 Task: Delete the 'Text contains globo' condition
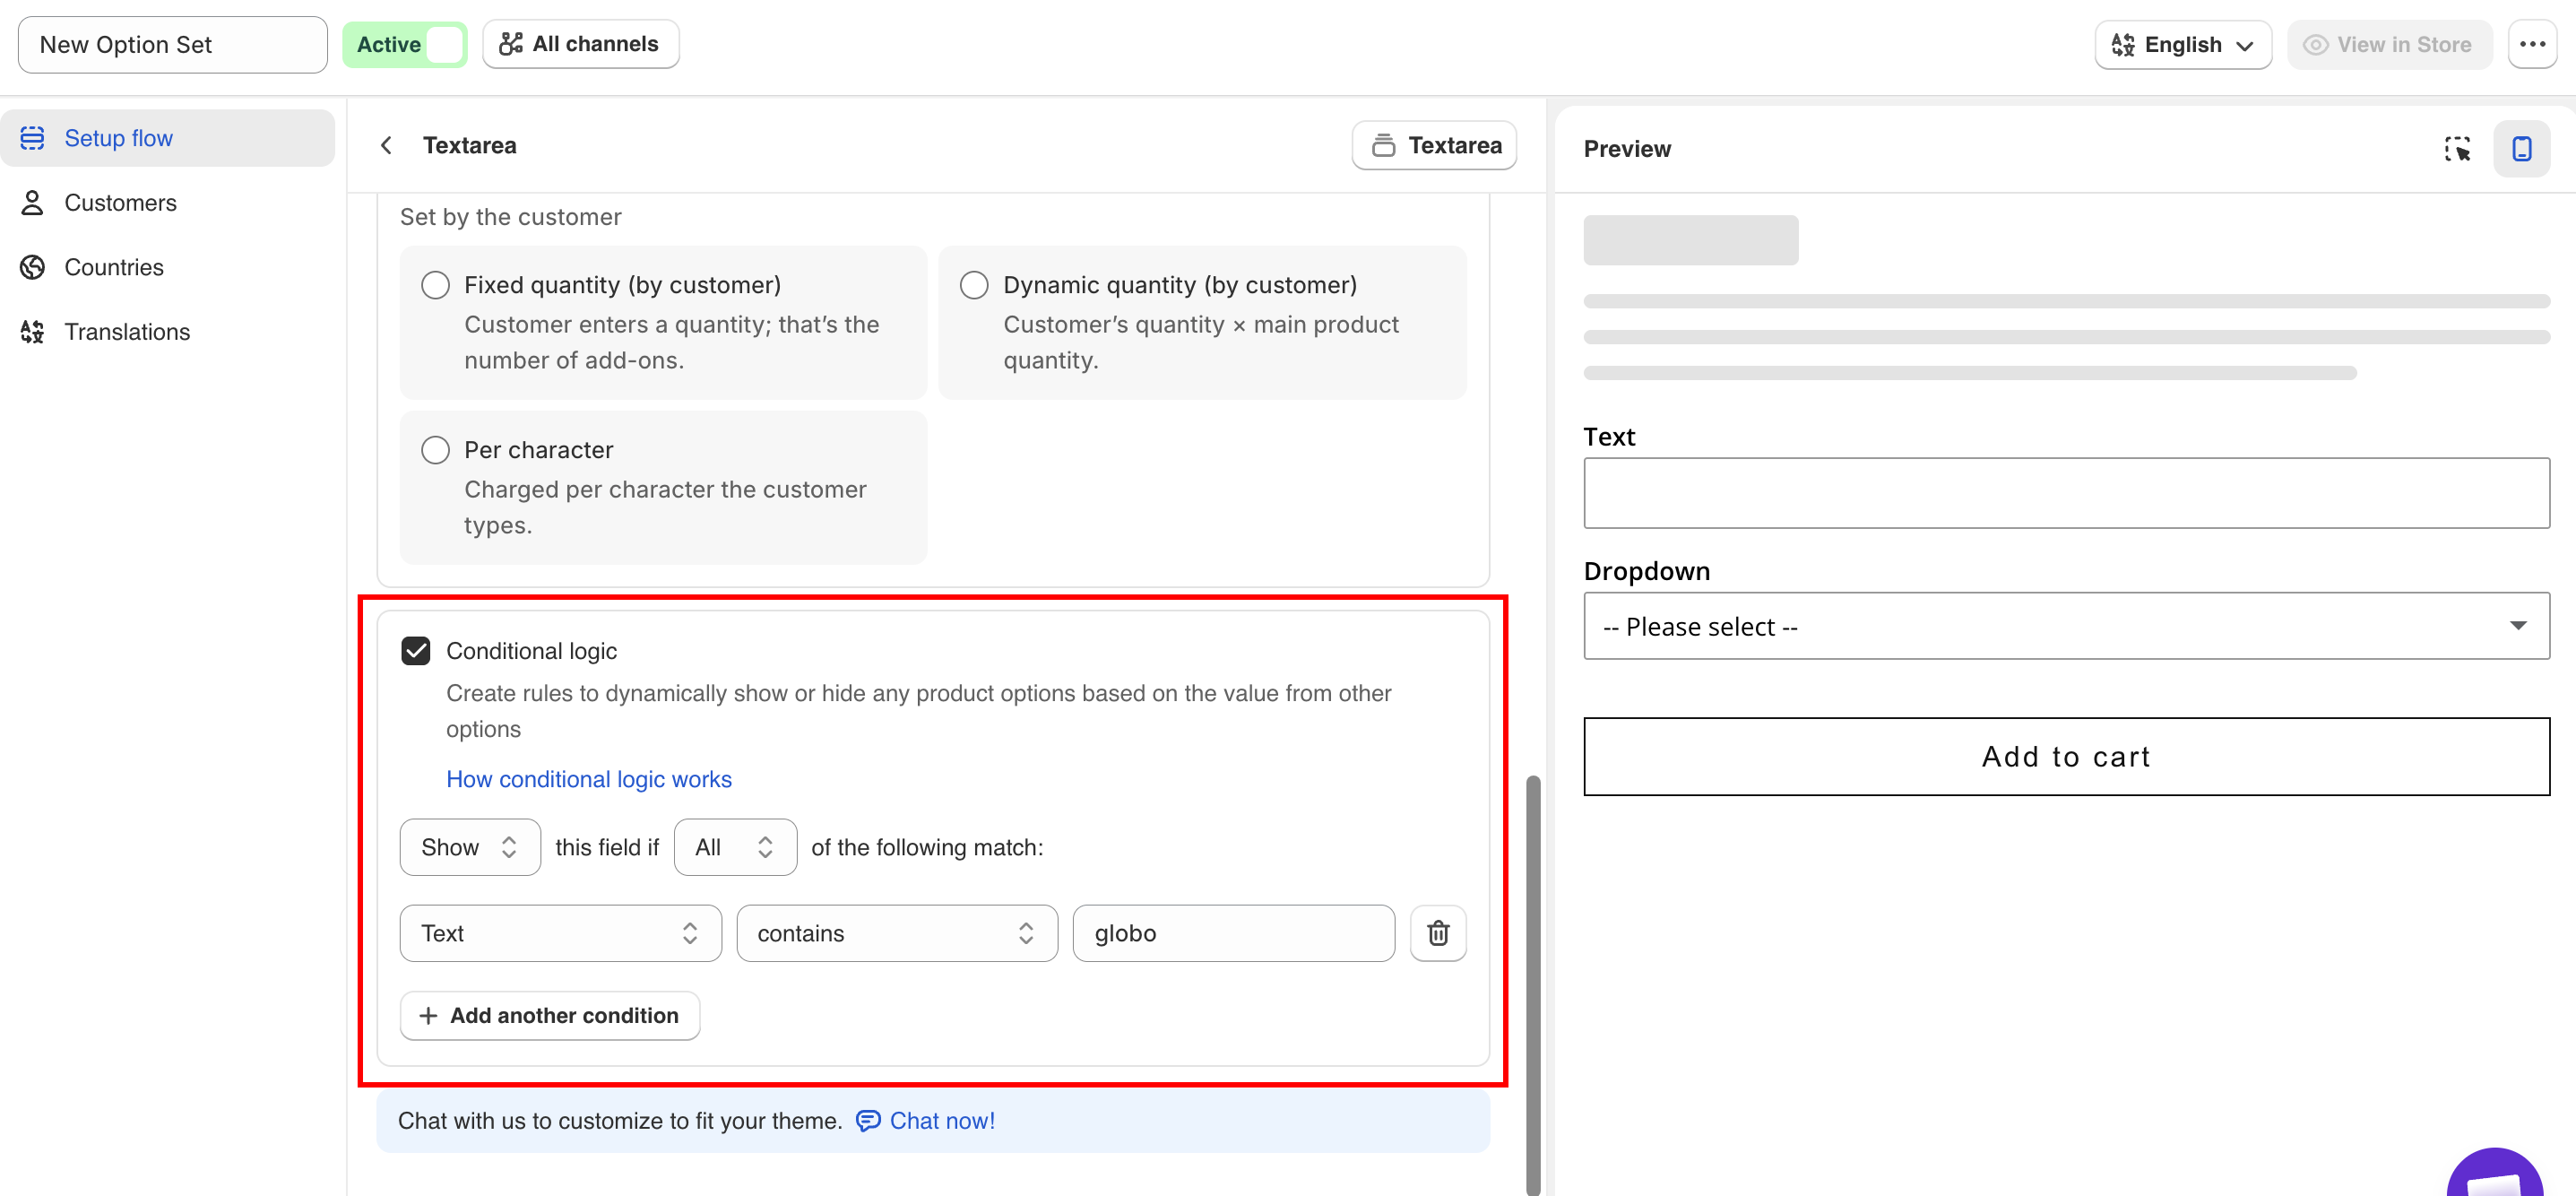1438,933
